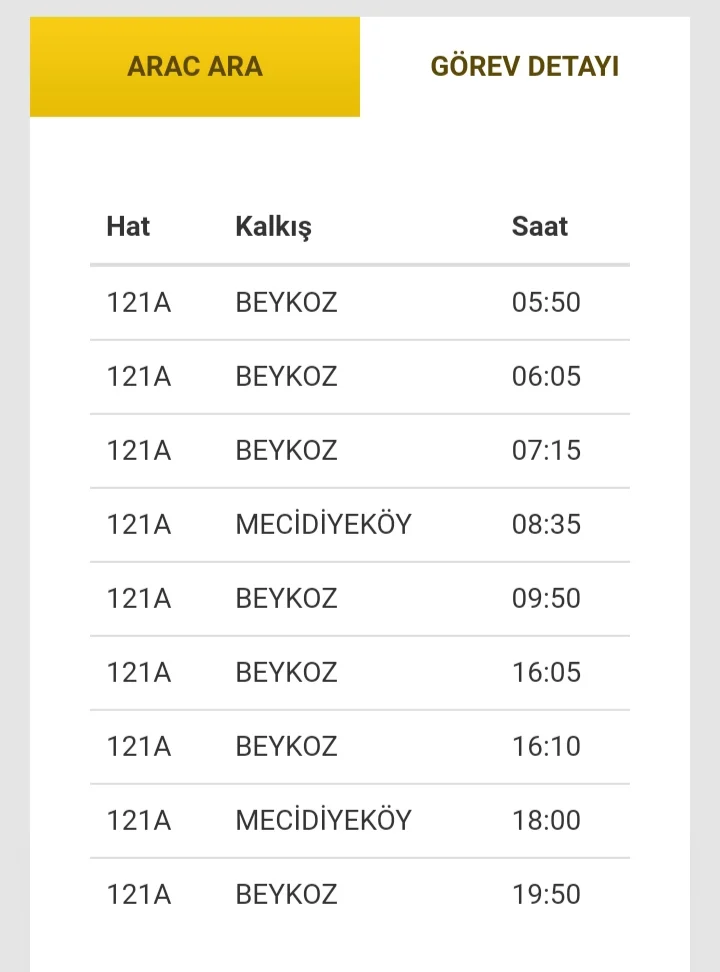Select the 07:15 BEYKOZ departure row
720x972 pixels.
360,450
